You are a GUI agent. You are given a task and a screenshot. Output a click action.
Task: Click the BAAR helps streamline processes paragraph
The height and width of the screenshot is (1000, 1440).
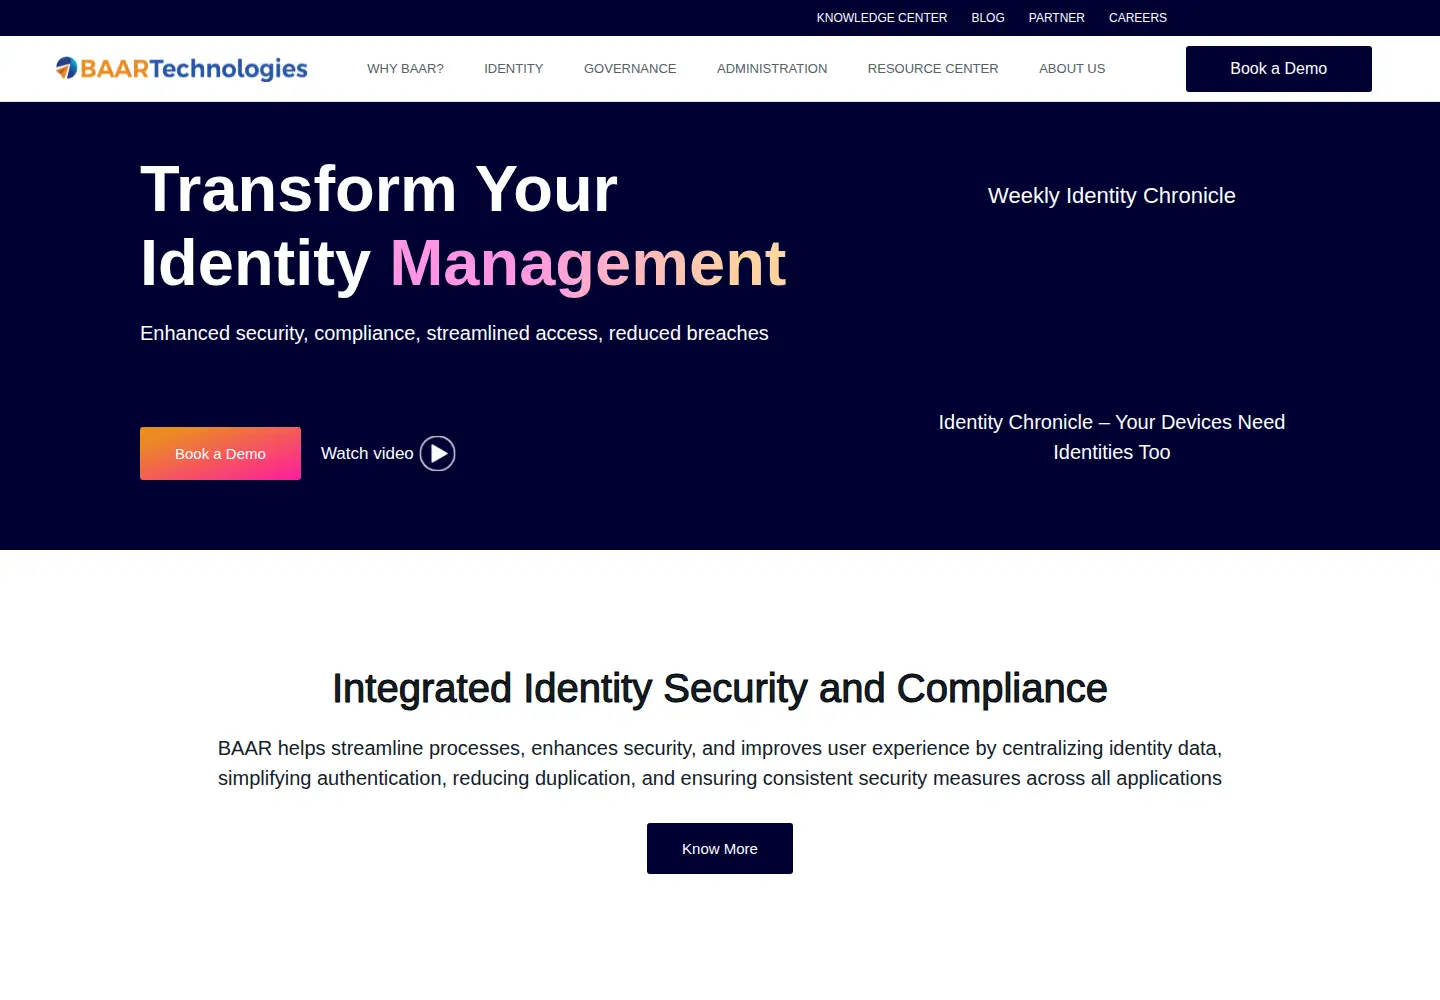tap(720, 763)
